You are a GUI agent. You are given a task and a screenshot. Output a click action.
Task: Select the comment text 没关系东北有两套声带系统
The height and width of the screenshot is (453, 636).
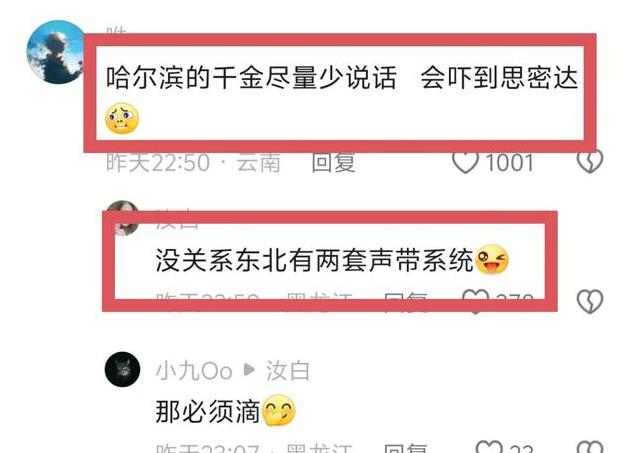tap(315, 260)
